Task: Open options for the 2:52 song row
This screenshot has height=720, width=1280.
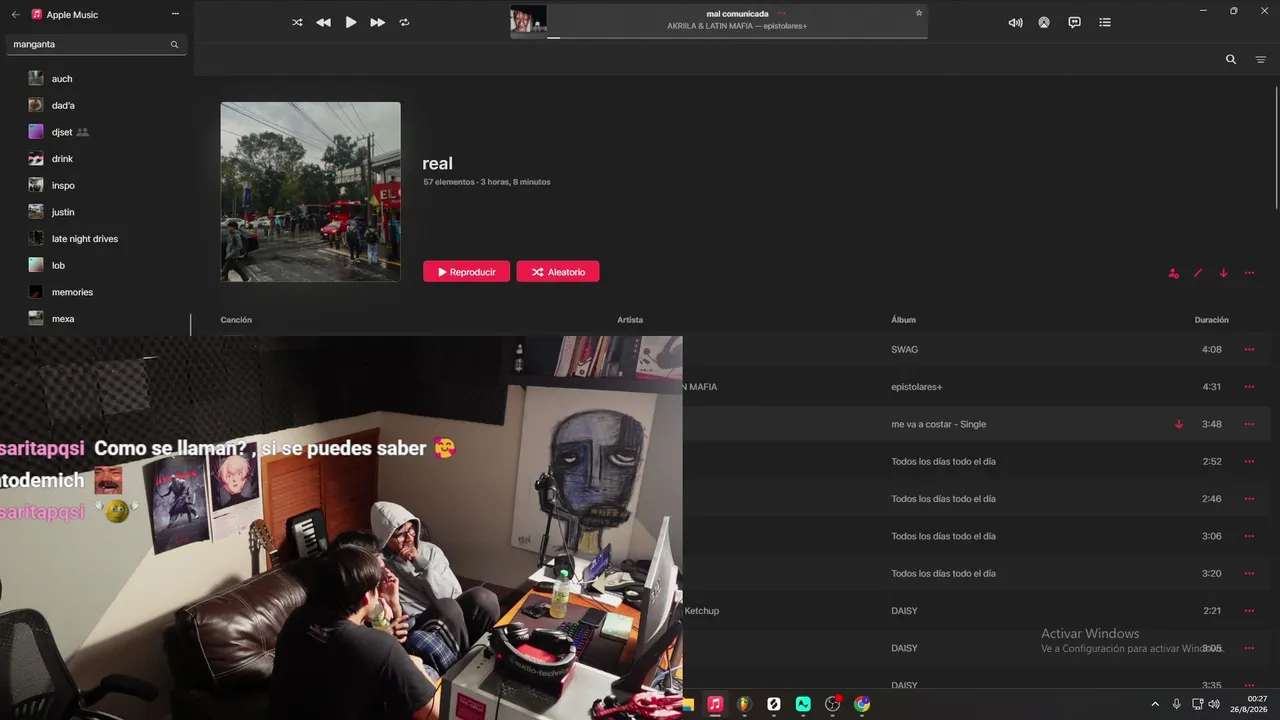Action: [x=1249, y=462]
